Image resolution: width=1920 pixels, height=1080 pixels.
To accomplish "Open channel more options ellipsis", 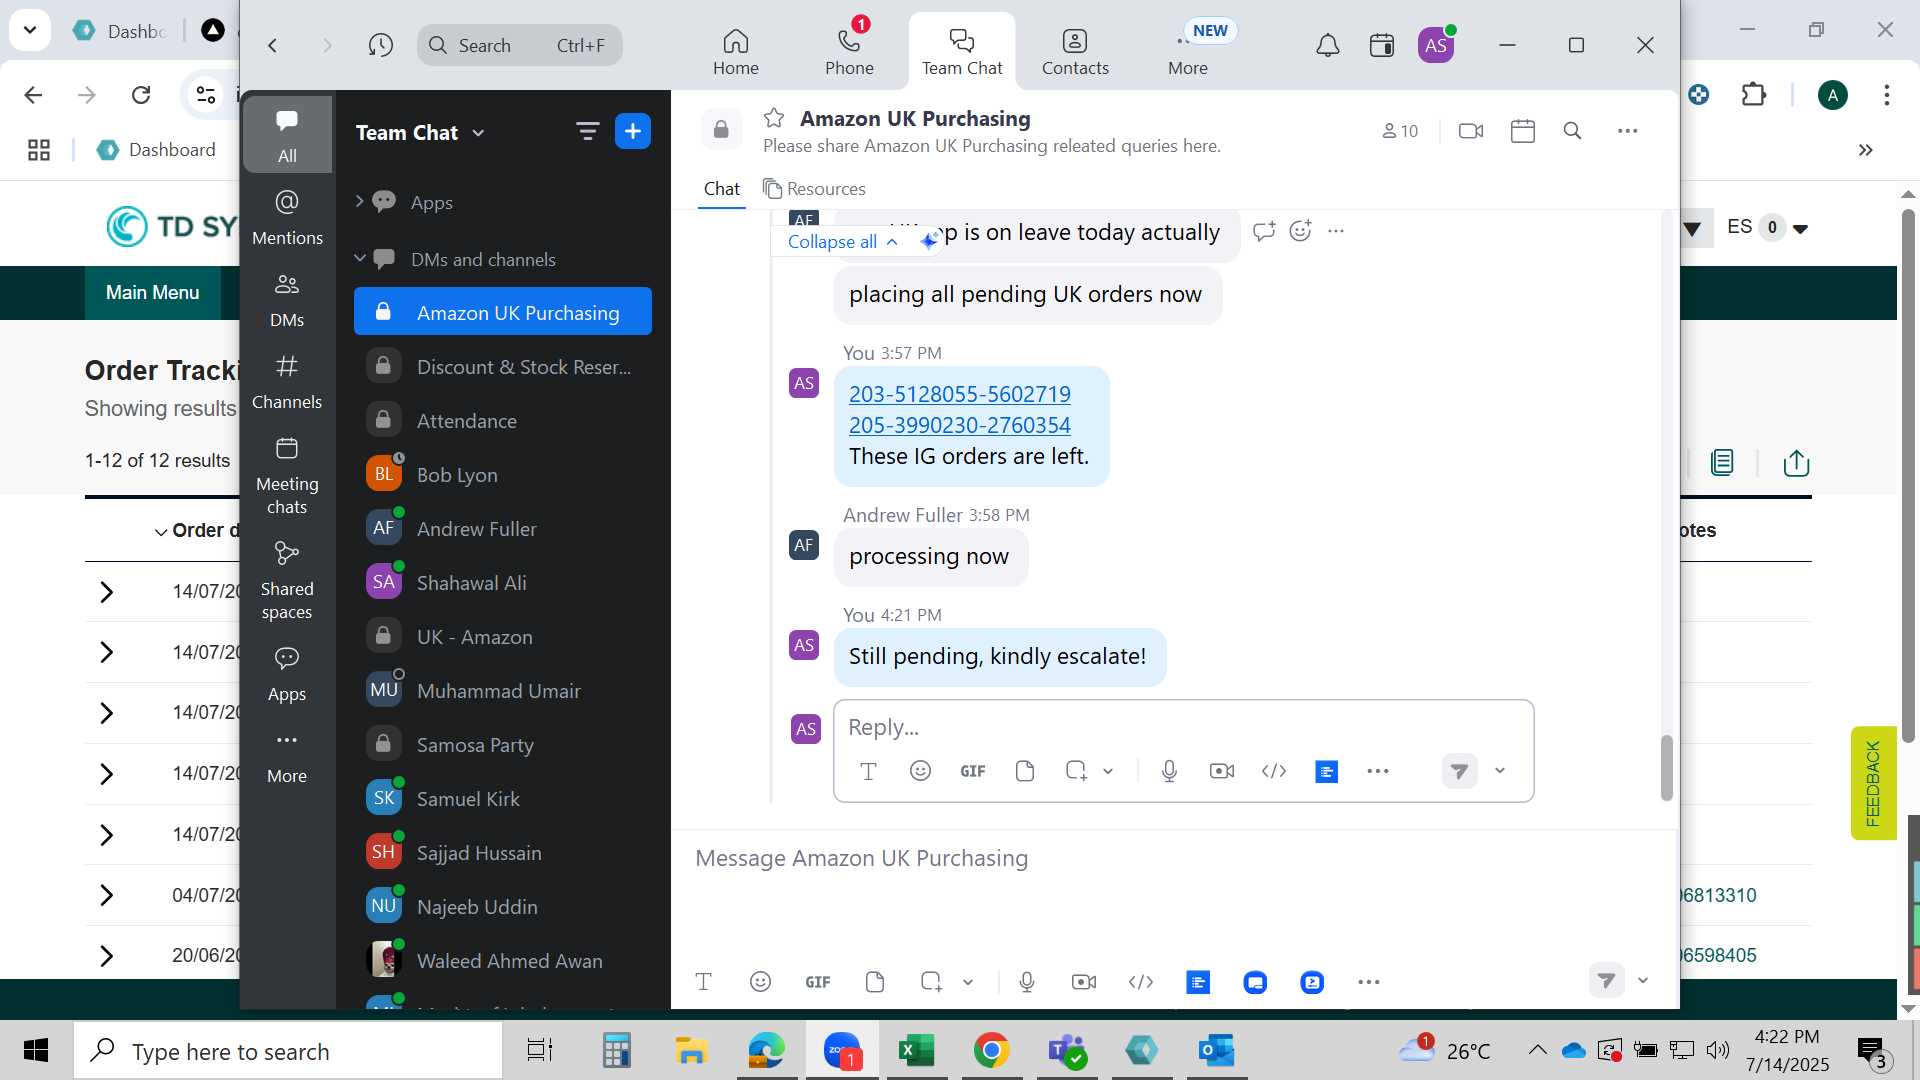I will [1627, 131].
